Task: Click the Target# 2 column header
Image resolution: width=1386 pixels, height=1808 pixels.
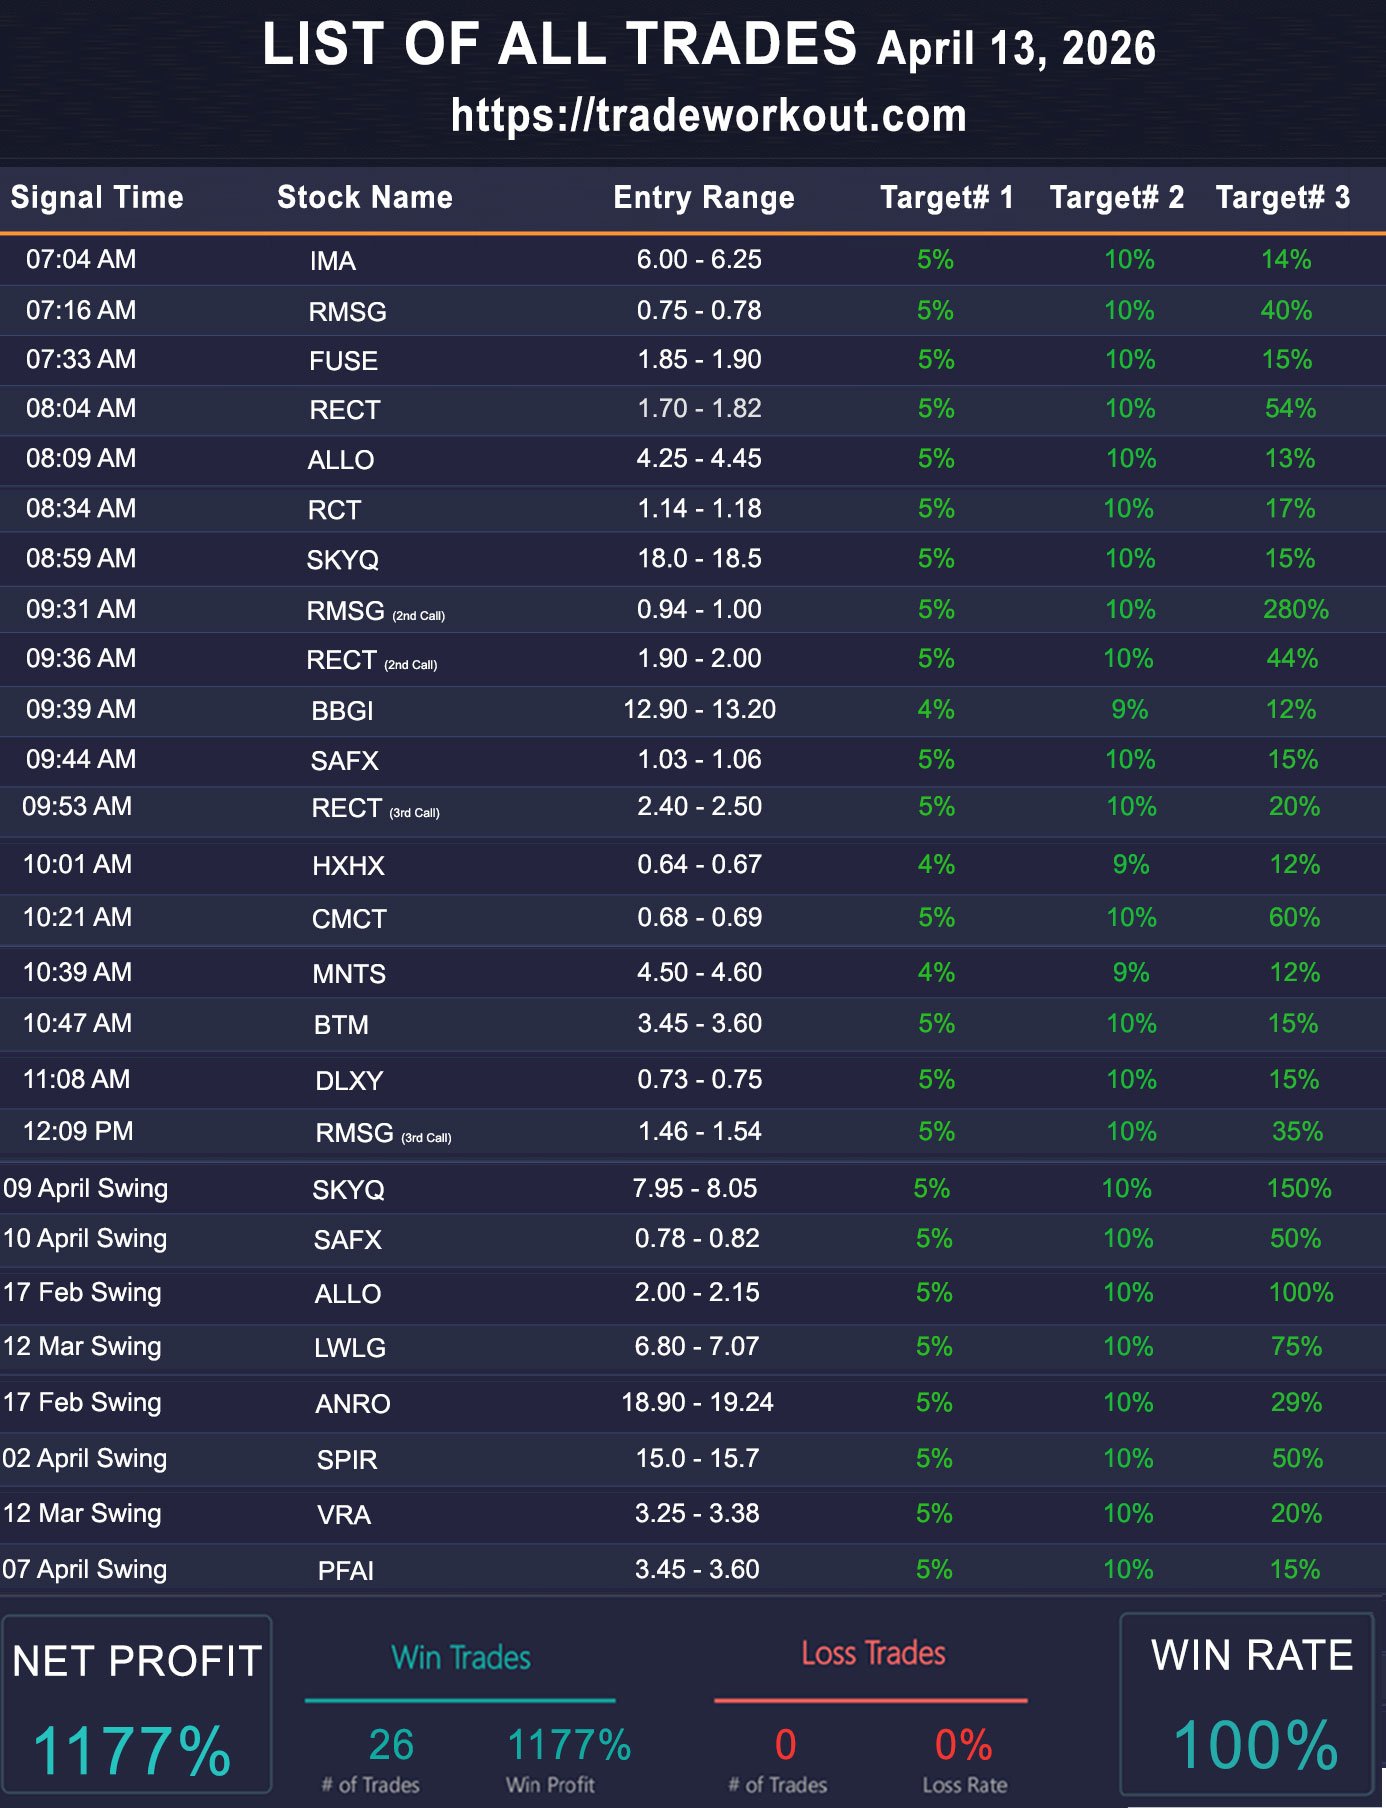Action: coord(1116,197)
